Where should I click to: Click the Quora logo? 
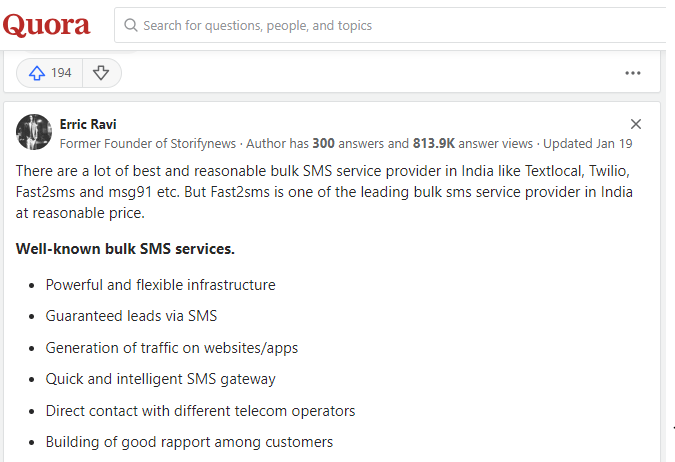46,25
